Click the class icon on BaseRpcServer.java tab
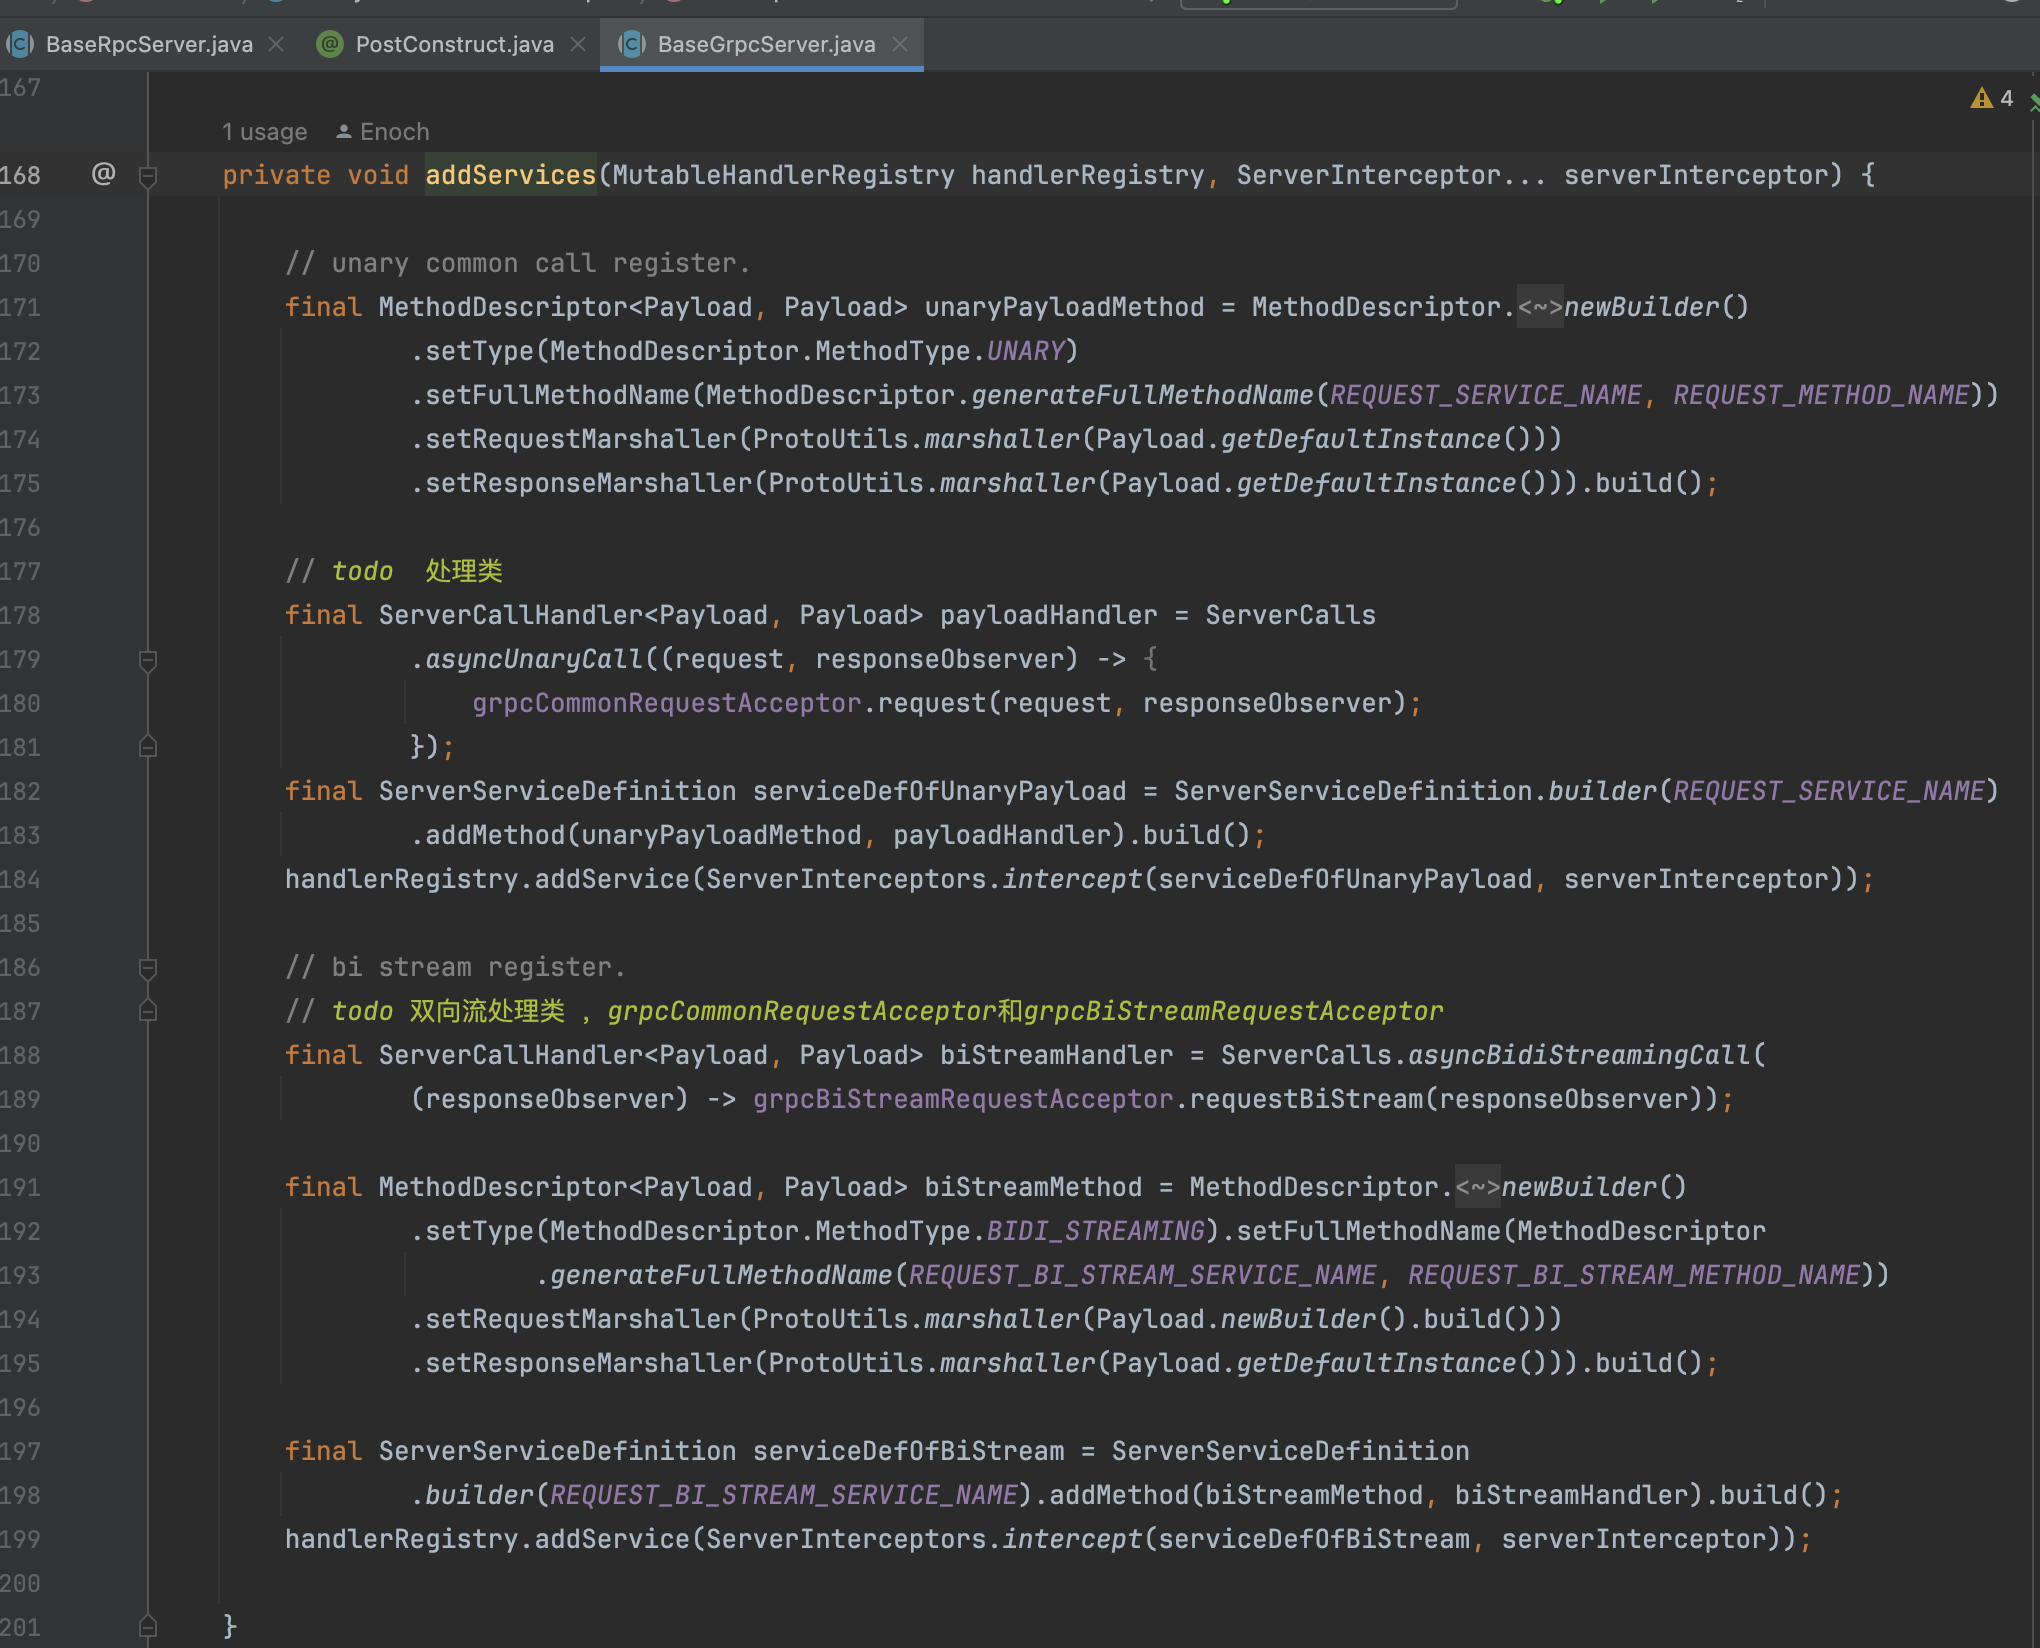 20,44
